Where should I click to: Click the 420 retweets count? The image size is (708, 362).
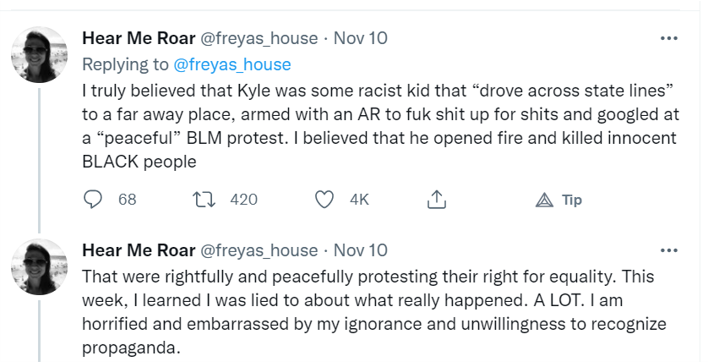point(244,200)
